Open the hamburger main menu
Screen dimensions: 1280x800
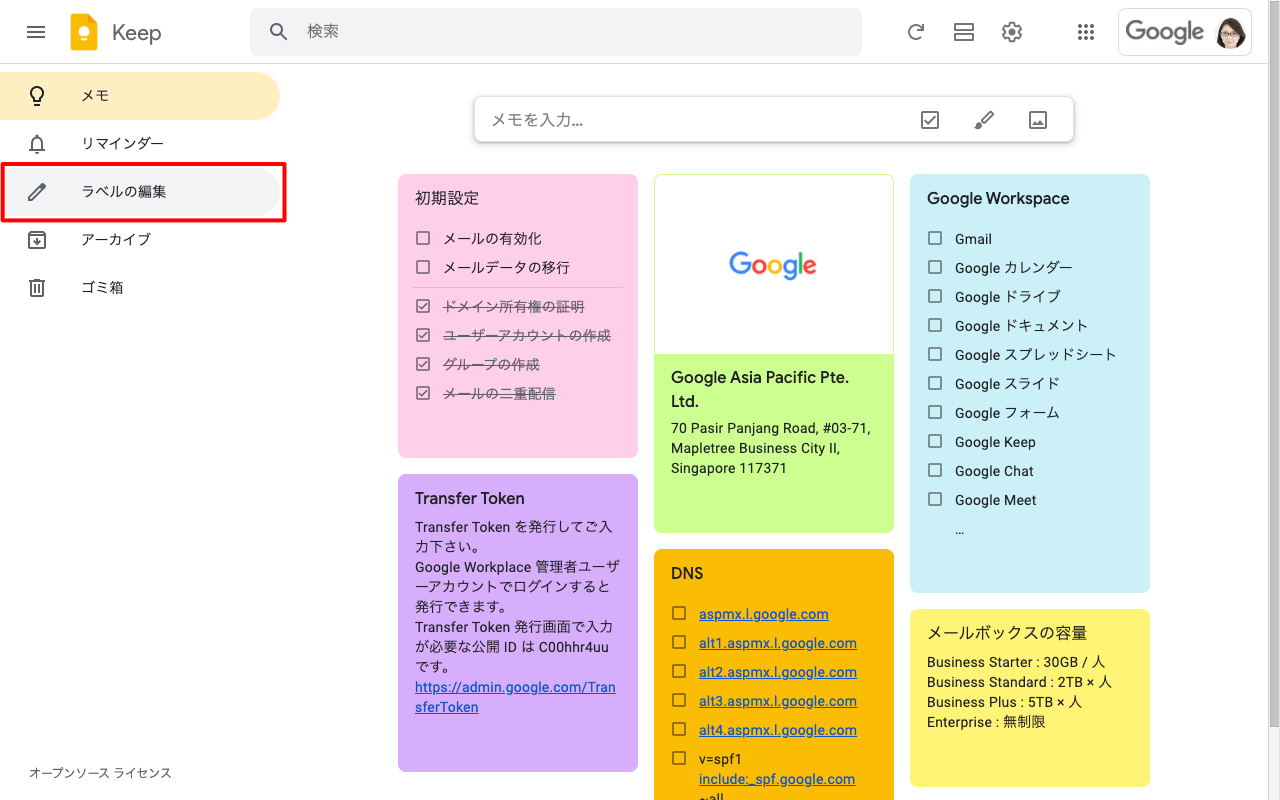(36, 32)
